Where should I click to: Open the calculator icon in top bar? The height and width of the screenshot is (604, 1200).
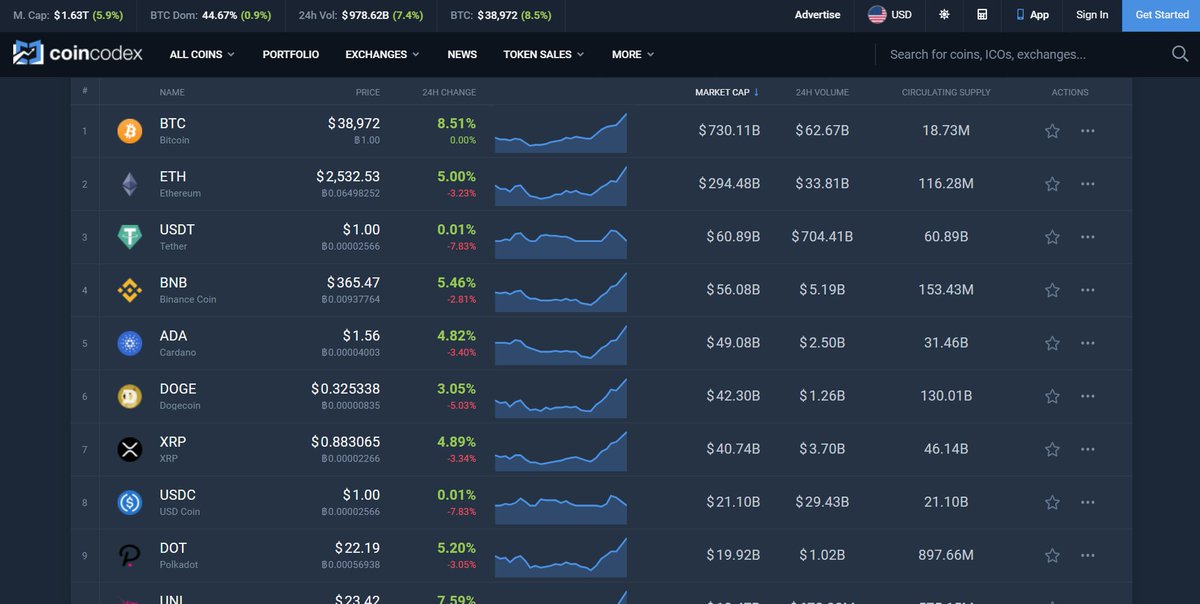[x=982, y=15]
